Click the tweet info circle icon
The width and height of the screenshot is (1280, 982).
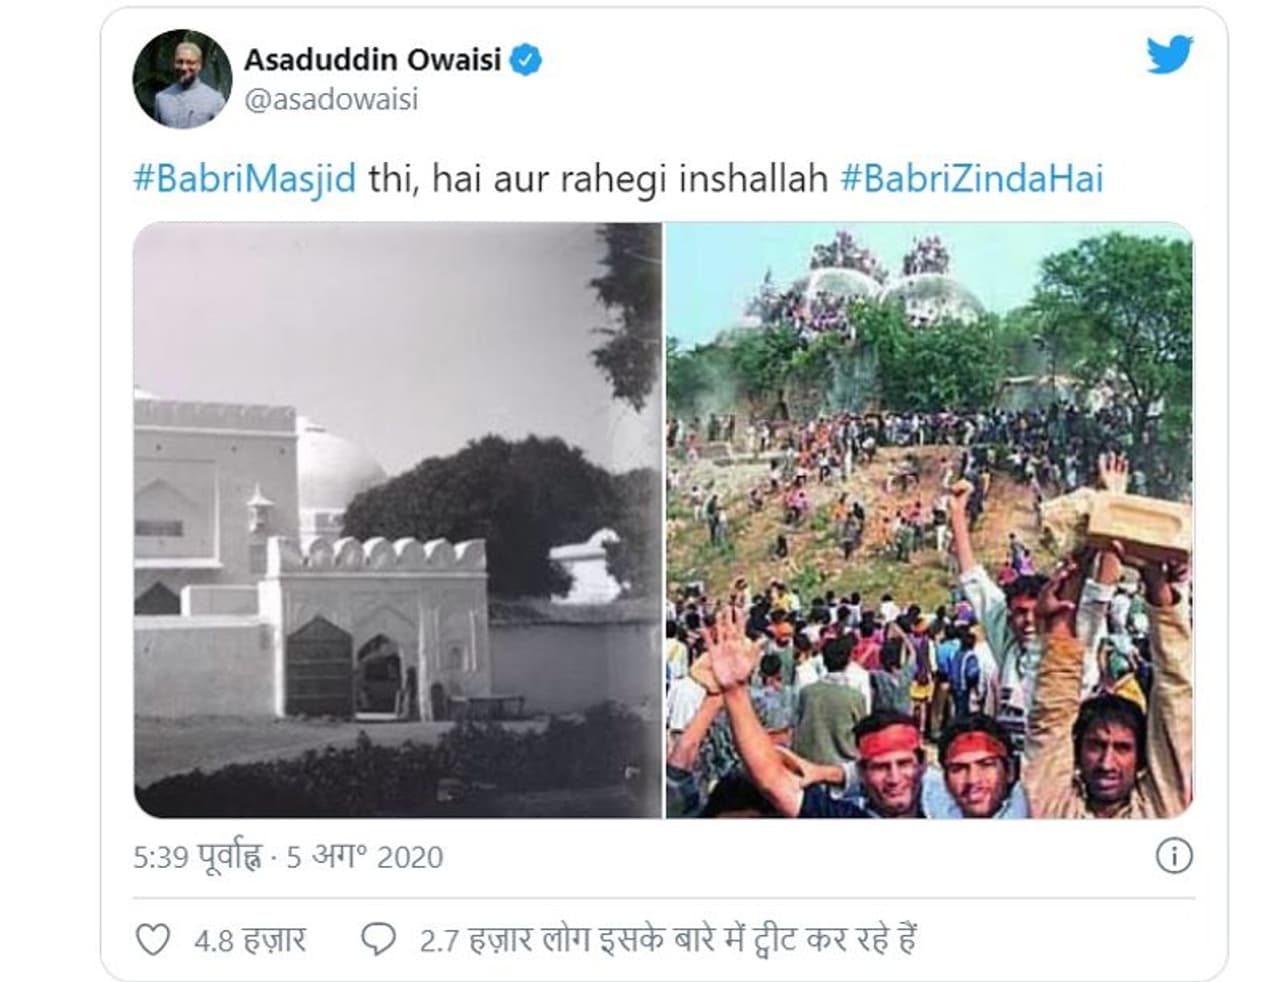pyautogui.click(x=1174, y=856)
